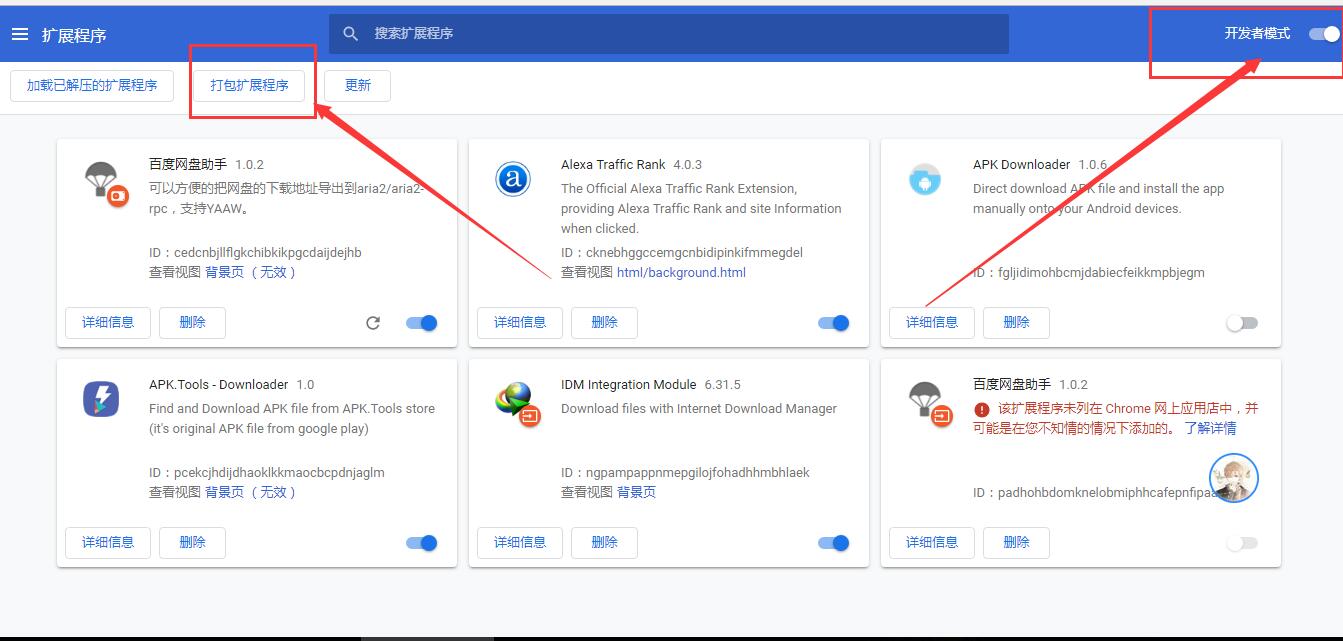Click the APK Downloader extension name
This screenshot has height=641, width=1343.
pos(1021,164)
